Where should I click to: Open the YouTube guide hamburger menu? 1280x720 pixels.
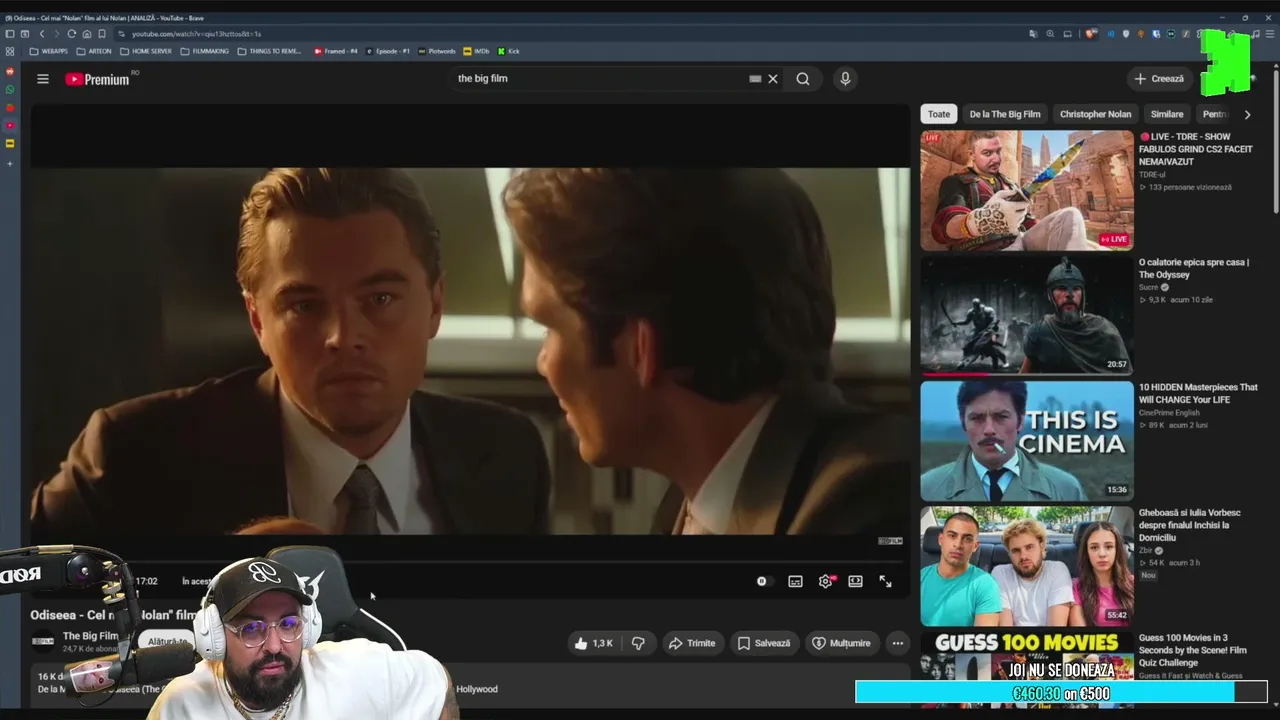pos(43,79)
